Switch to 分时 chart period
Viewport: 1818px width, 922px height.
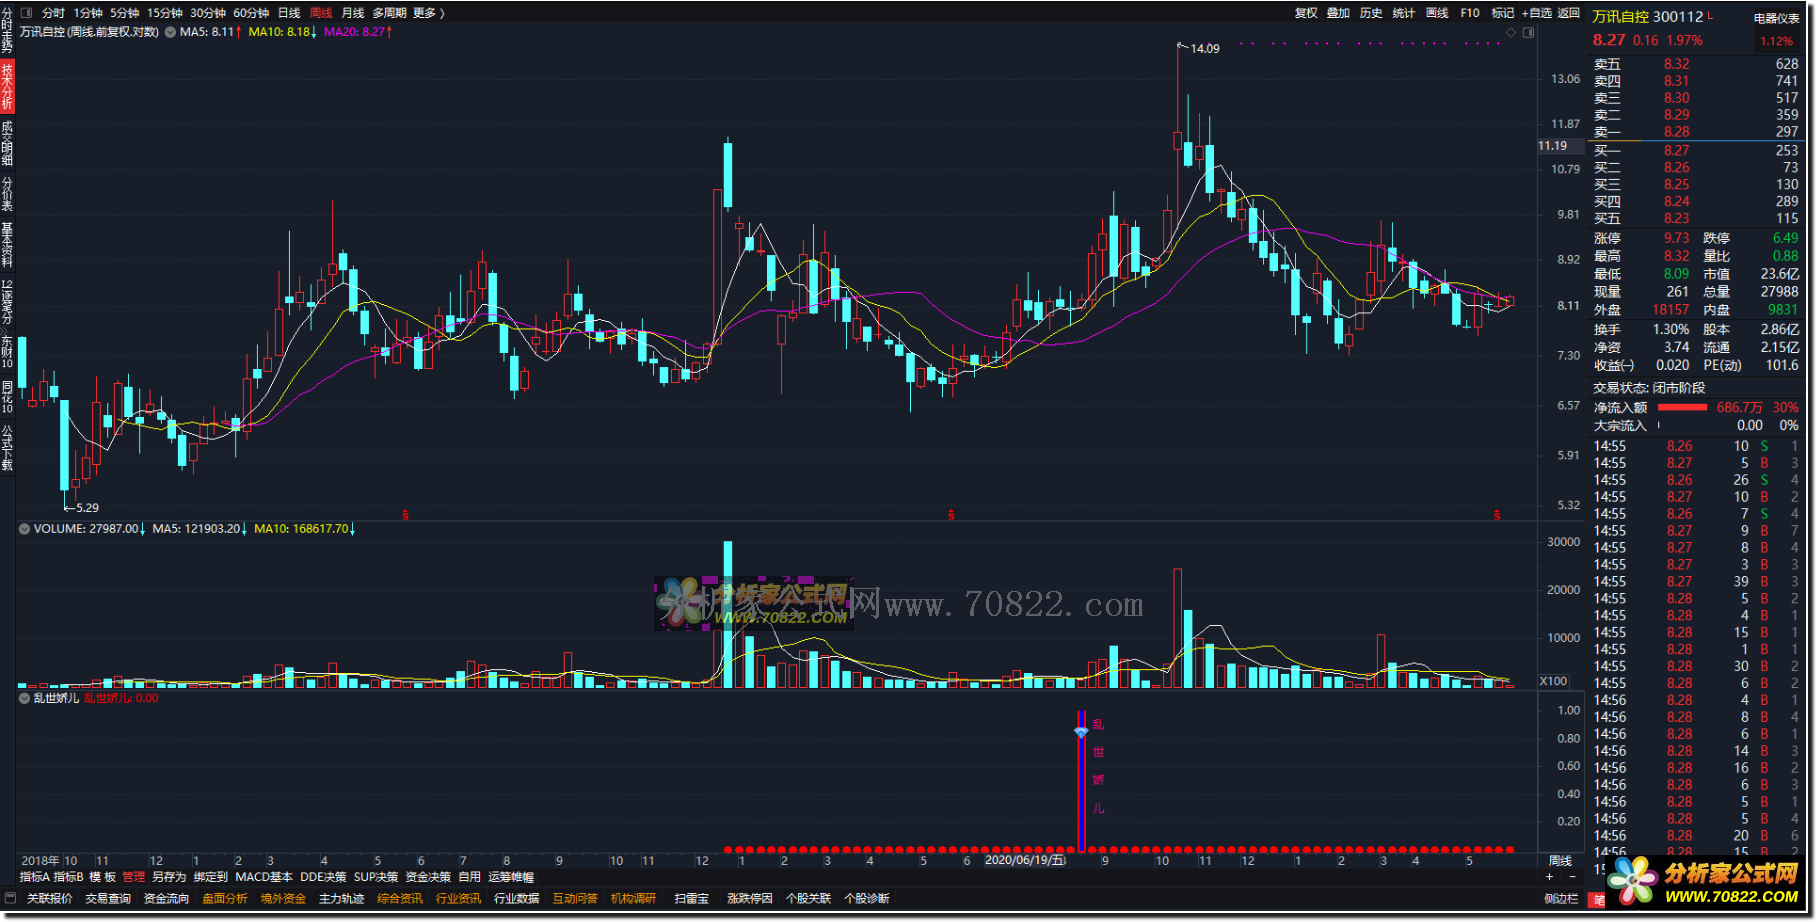coord(53,13)
